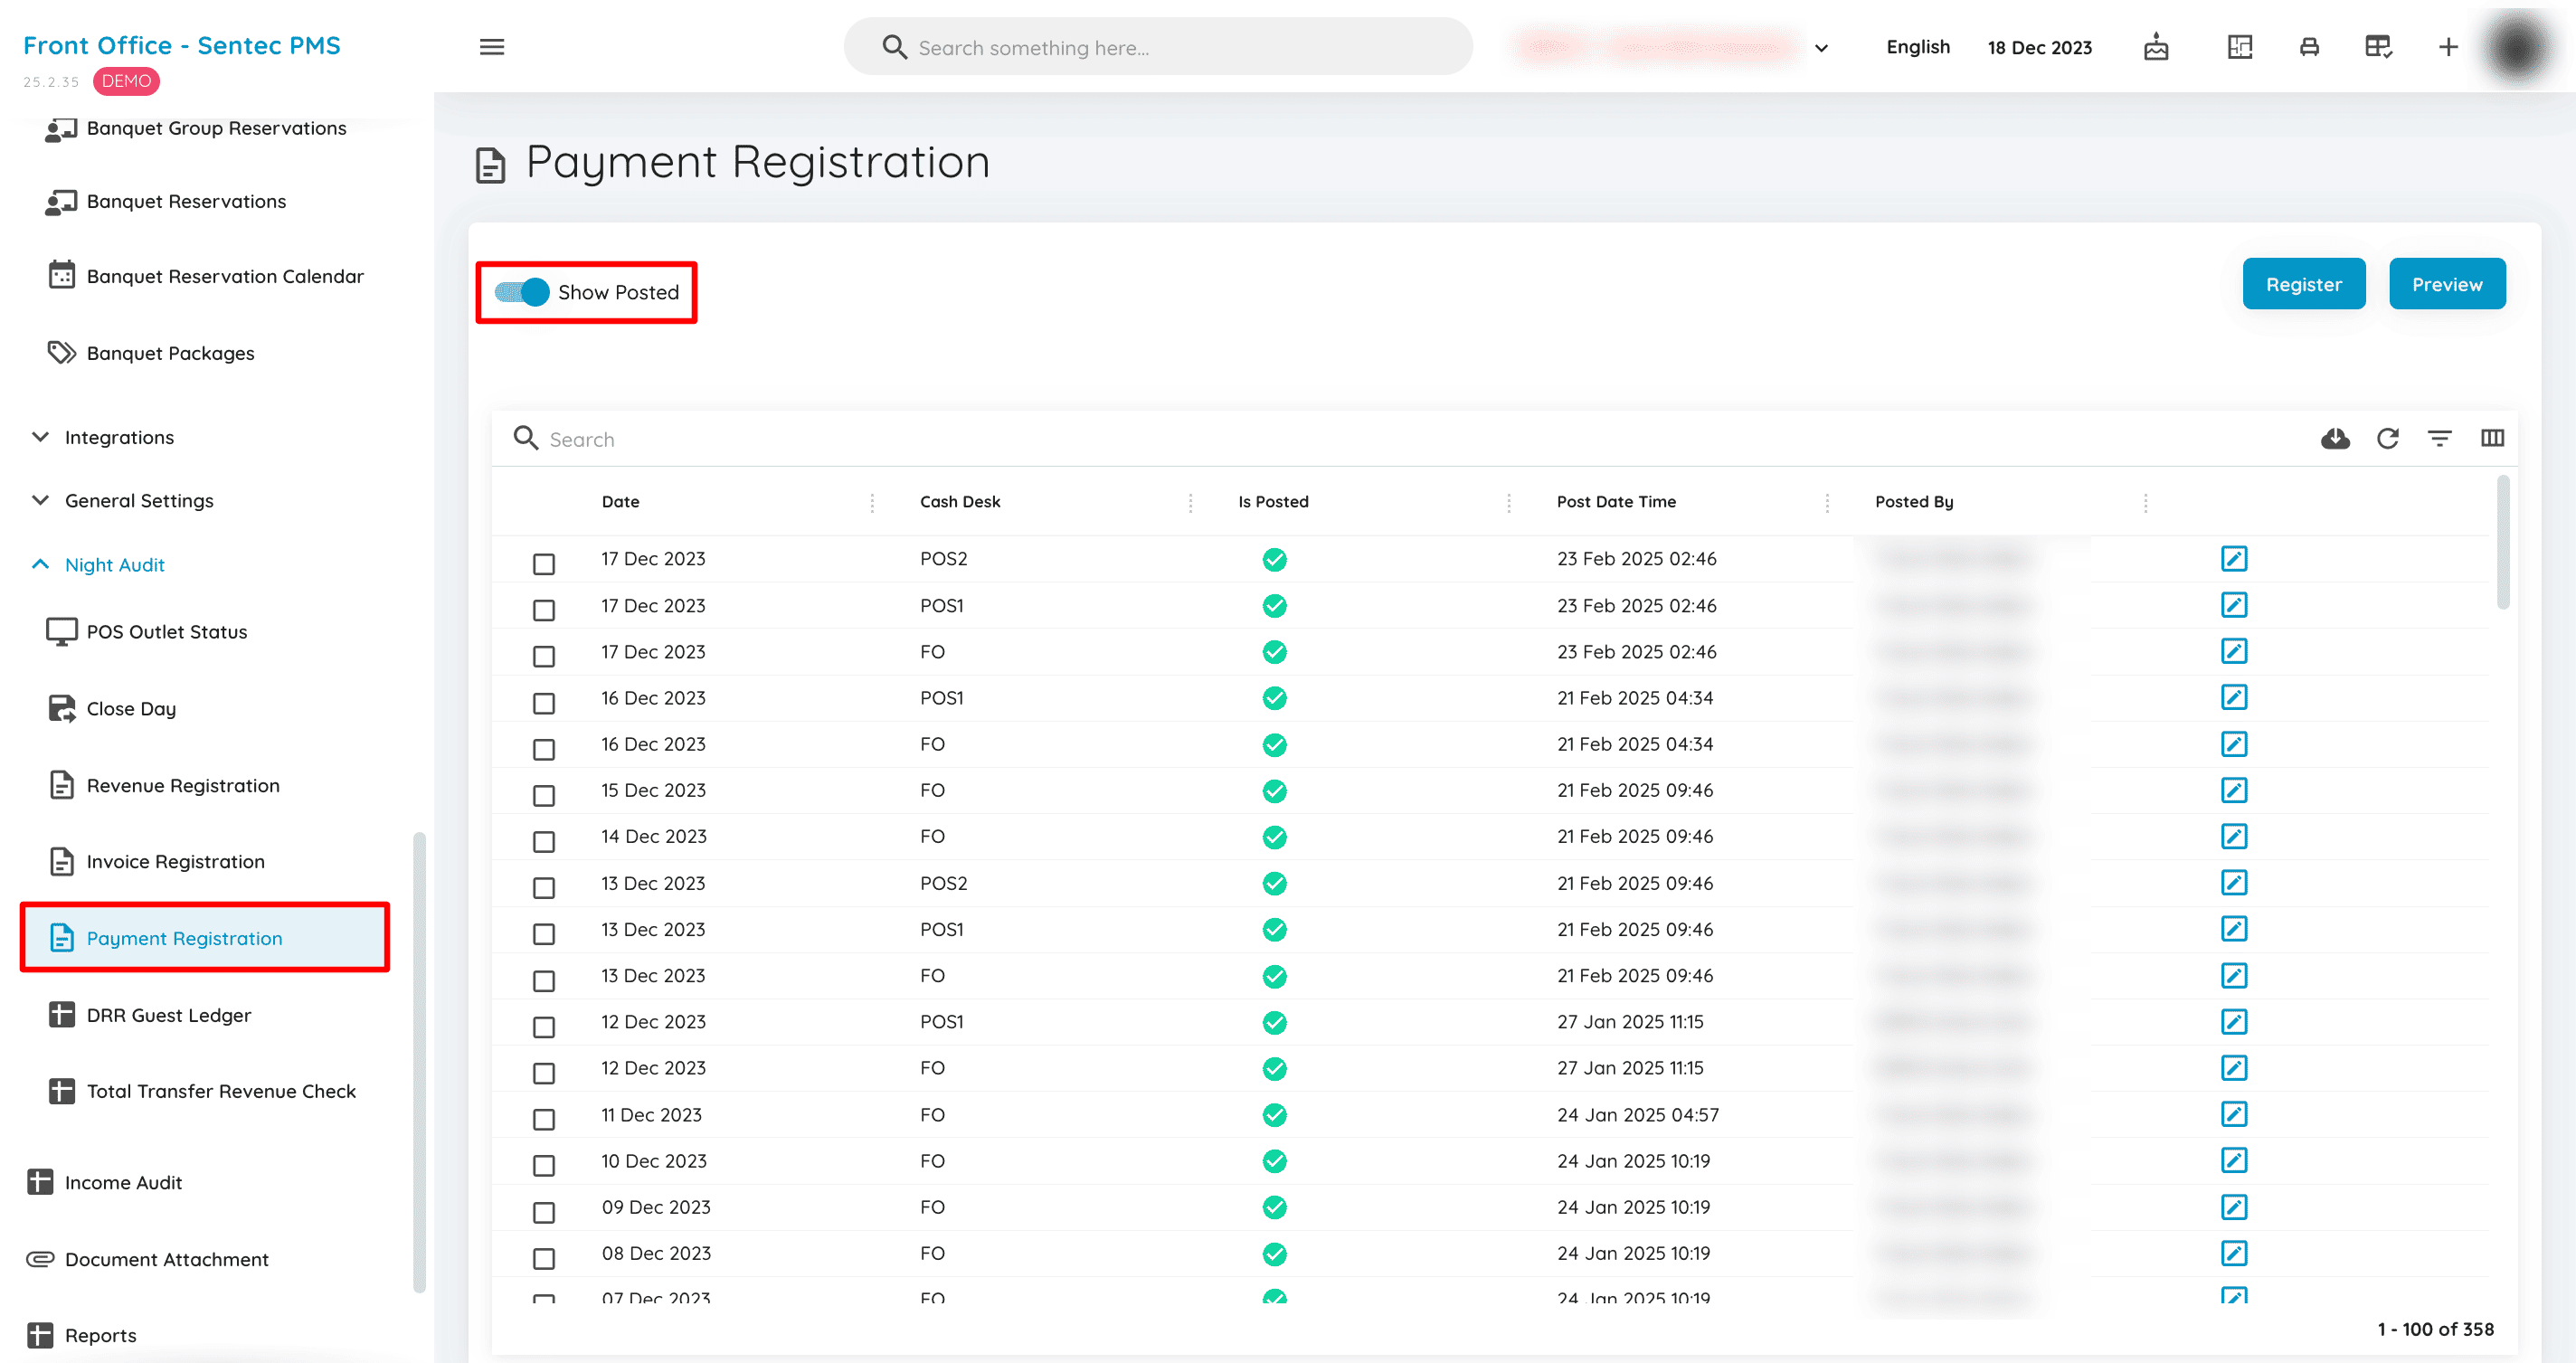Refresh the payment table with reload icon
The width and height of the screenshot is (2576, 1363).
pos(2388,438)
